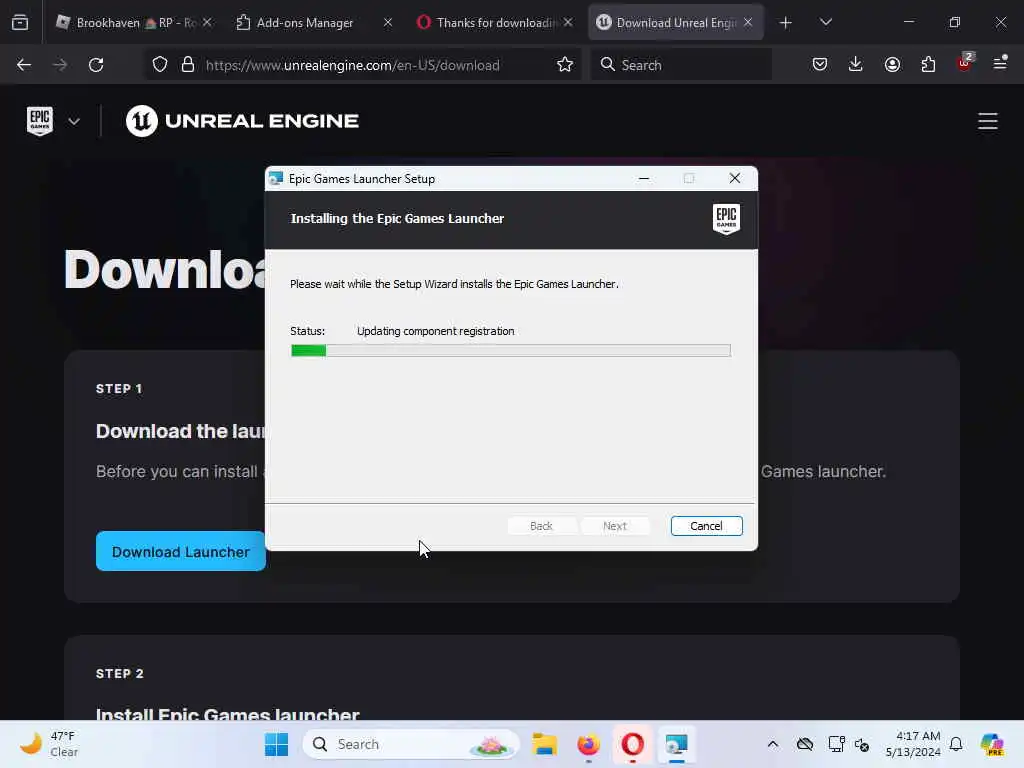Click the Epic Games shield logo in site header

pyautogui.click(x=40, y=121)
